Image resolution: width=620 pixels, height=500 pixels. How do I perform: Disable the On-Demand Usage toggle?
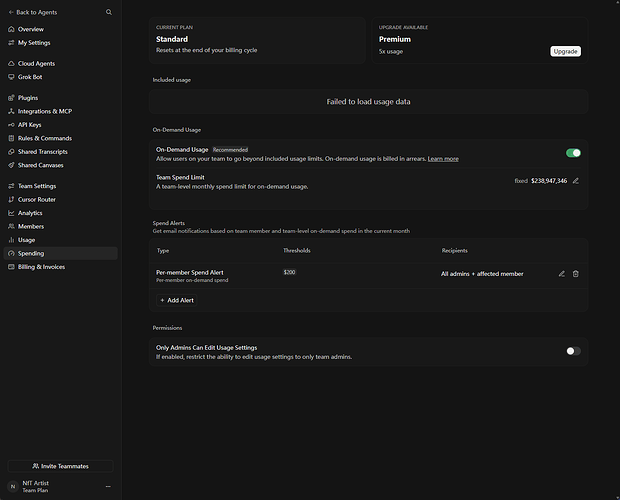point(573,153)
